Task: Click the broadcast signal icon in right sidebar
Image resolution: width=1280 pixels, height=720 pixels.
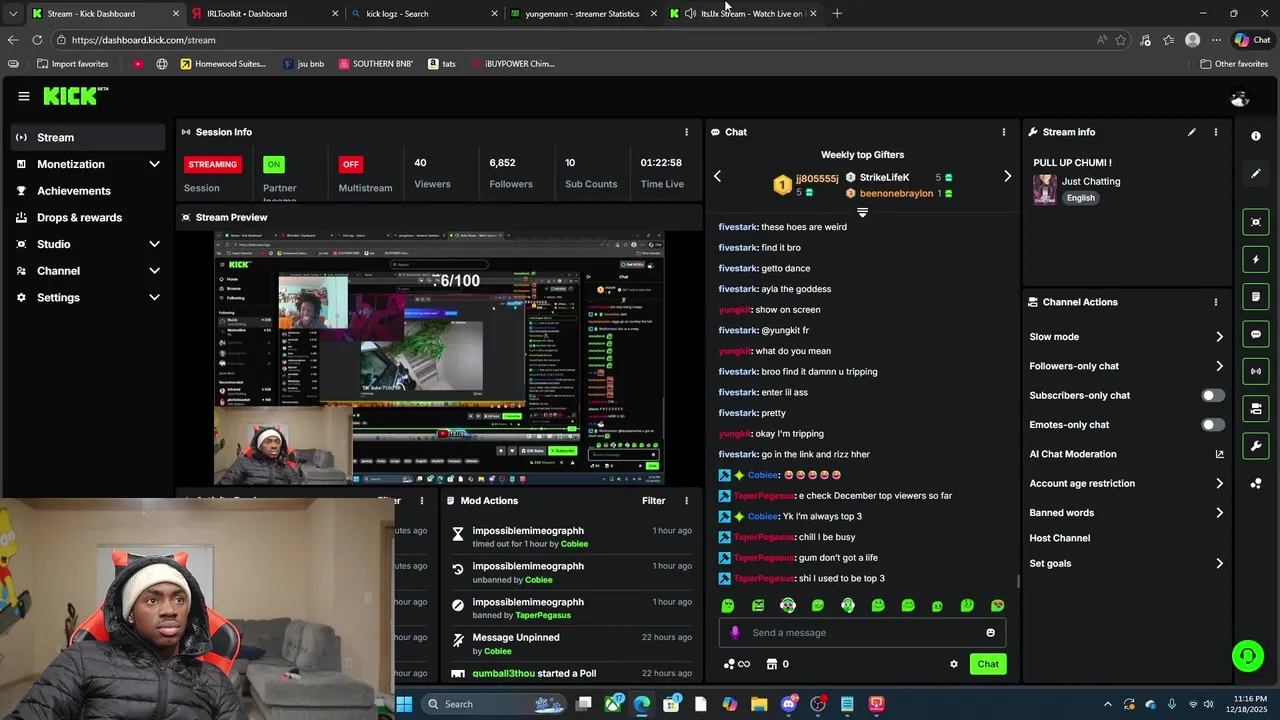Action: tap(1256, 371)
